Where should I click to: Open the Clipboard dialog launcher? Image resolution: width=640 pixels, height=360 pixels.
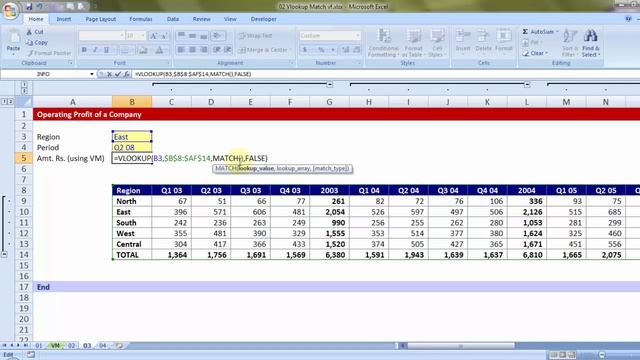pyautogui.click(x=70, y=63)
